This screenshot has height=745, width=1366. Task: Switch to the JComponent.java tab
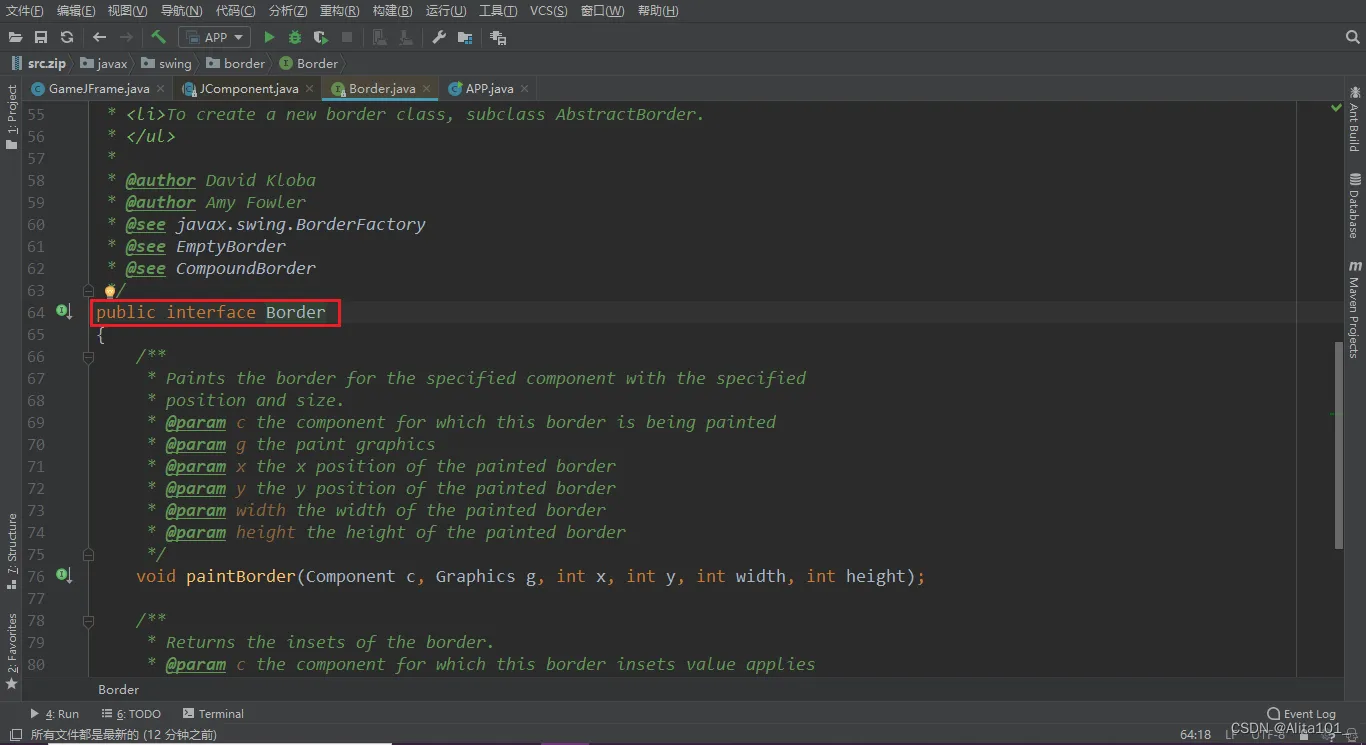(248, 88)
